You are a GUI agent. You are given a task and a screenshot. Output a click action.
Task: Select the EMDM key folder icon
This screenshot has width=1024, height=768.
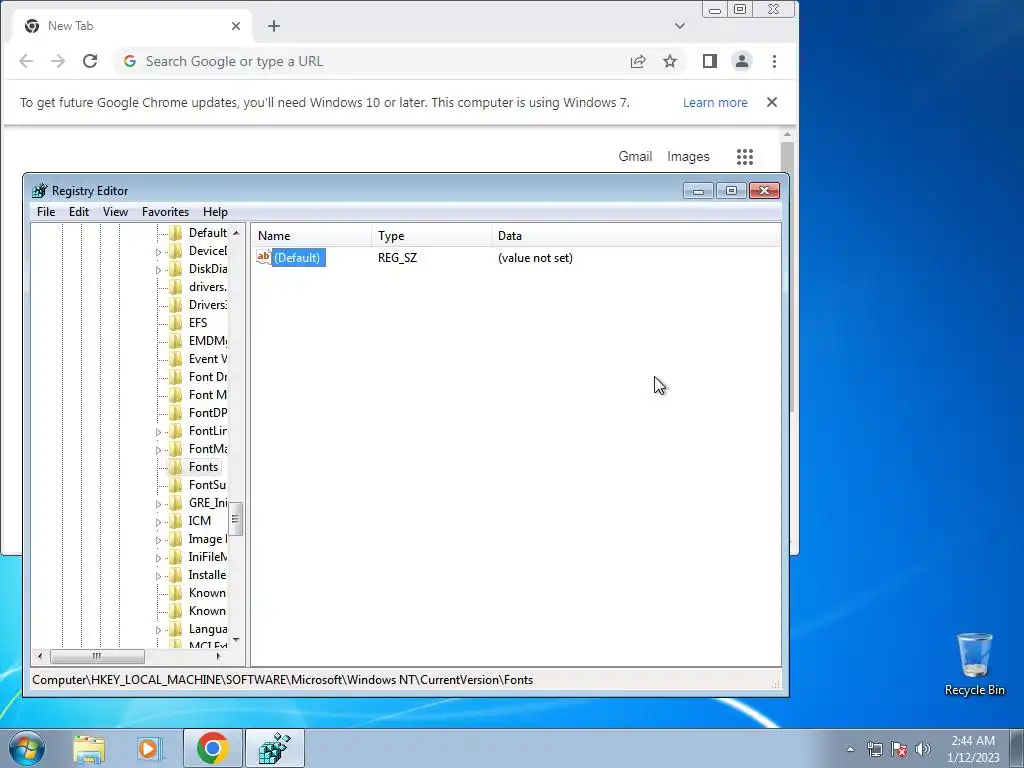175,341
